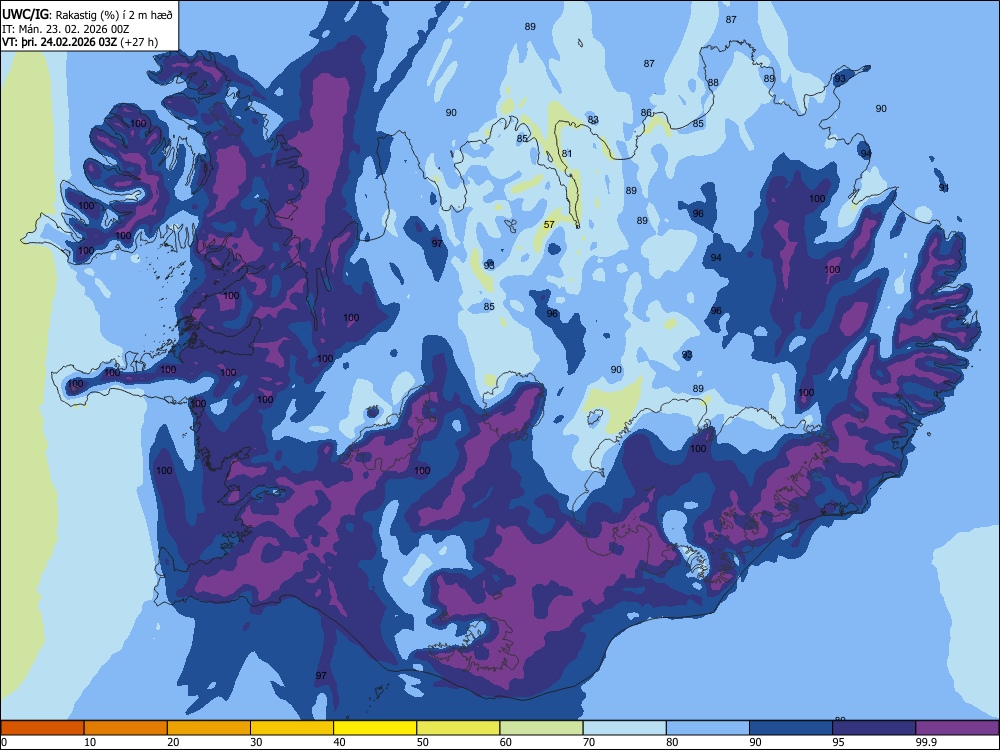
Task: Pick the 50–60 yellow-green legend swatch
Action: click(458, 728)
